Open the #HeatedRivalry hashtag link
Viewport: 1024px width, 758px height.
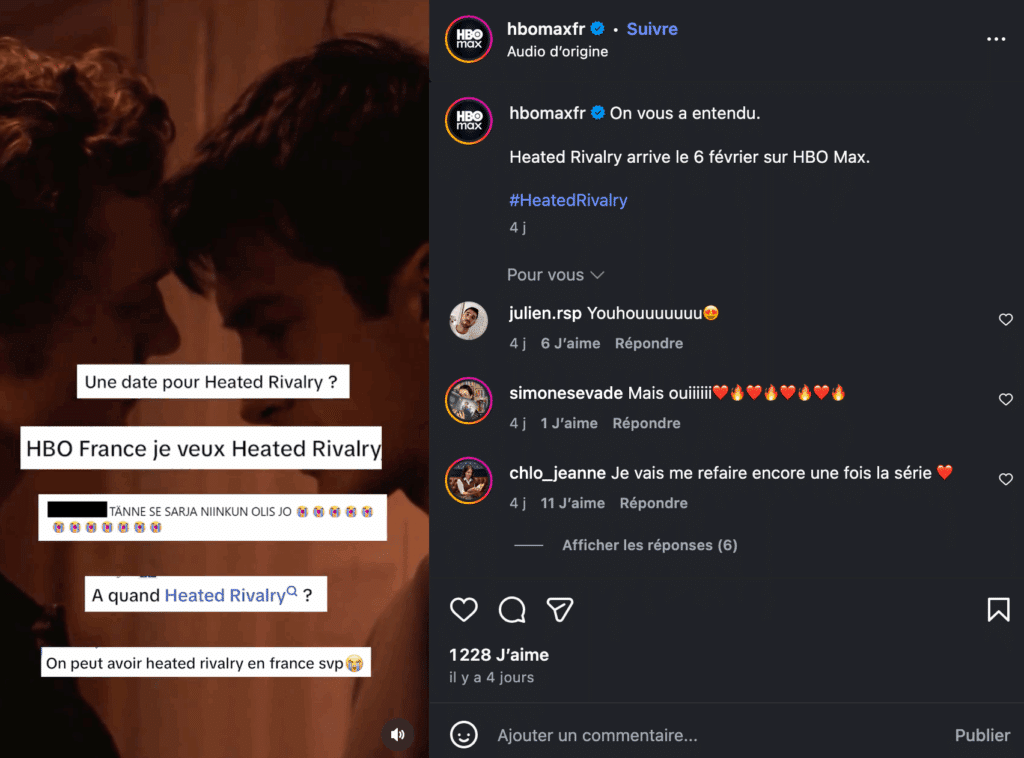[x=568, y=200]
